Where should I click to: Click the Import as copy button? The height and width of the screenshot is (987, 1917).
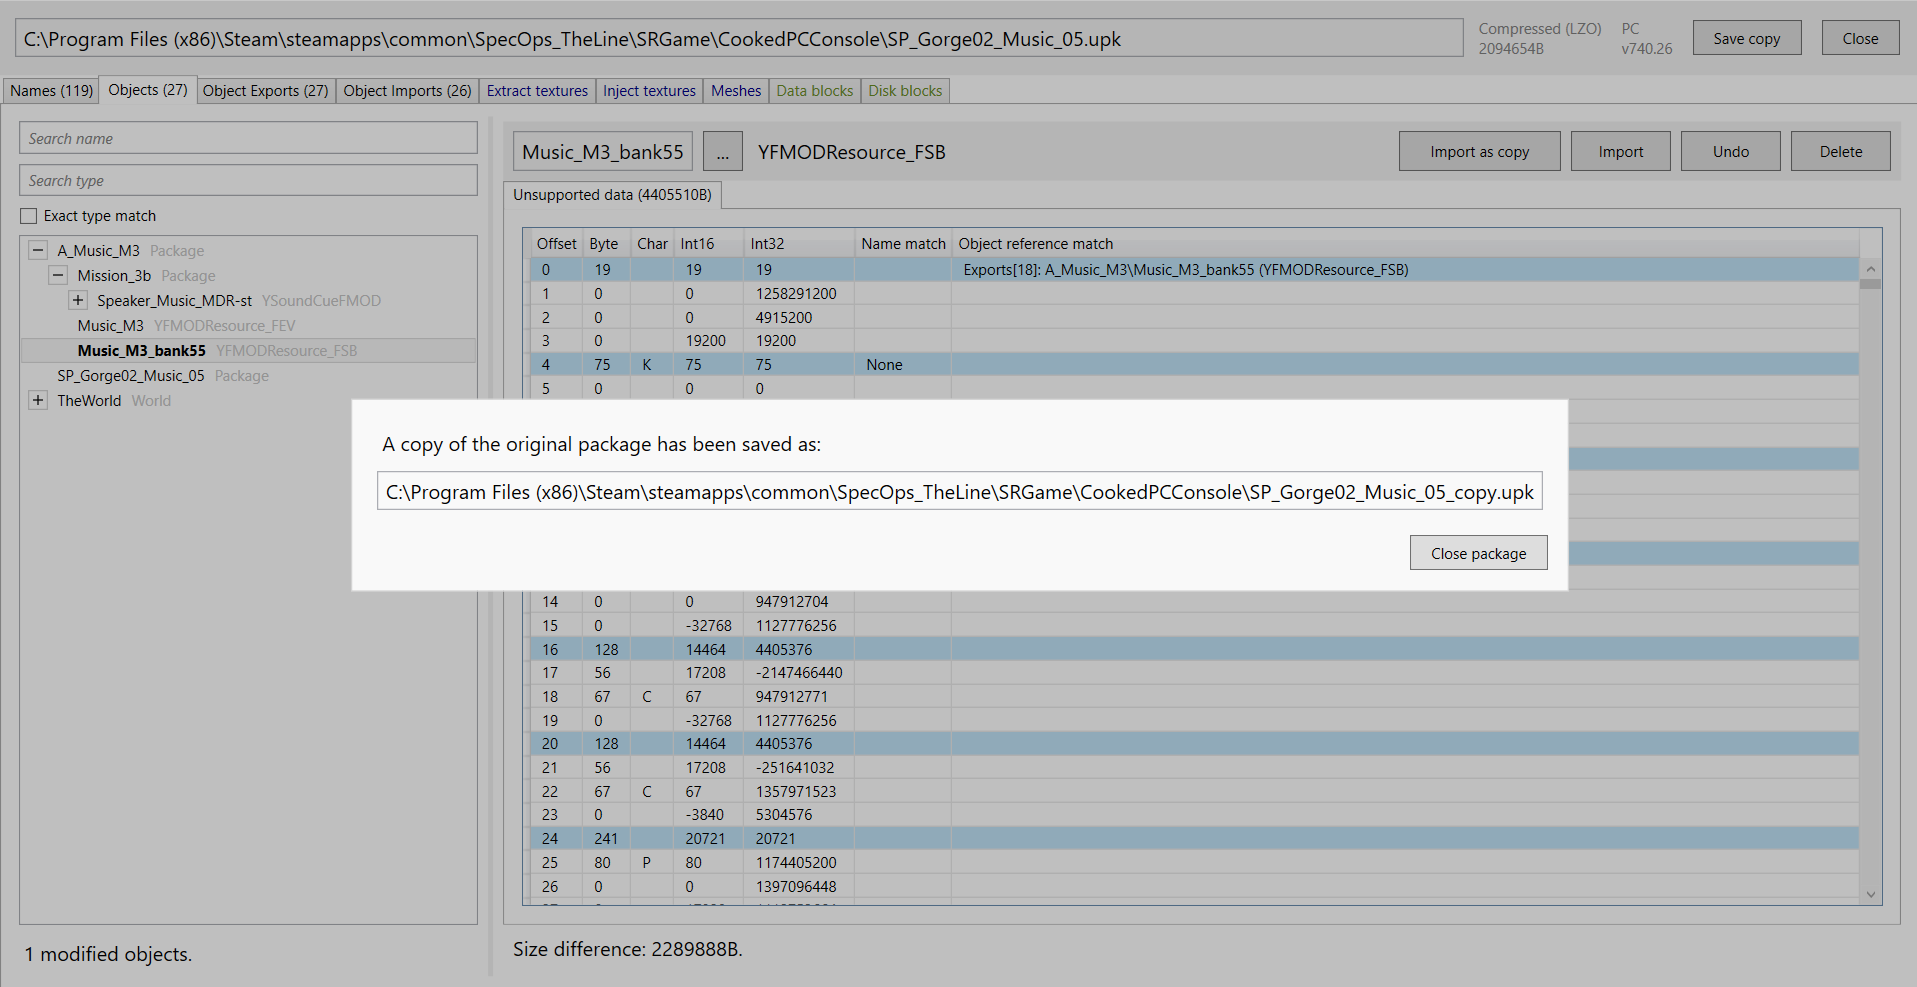point(1479,152)
